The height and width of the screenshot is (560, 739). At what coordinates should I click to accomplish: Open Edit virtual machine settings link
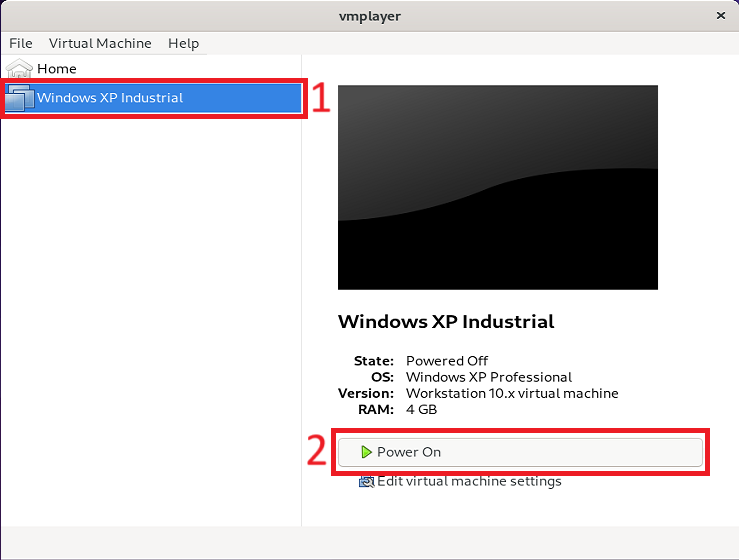[469, 481]
